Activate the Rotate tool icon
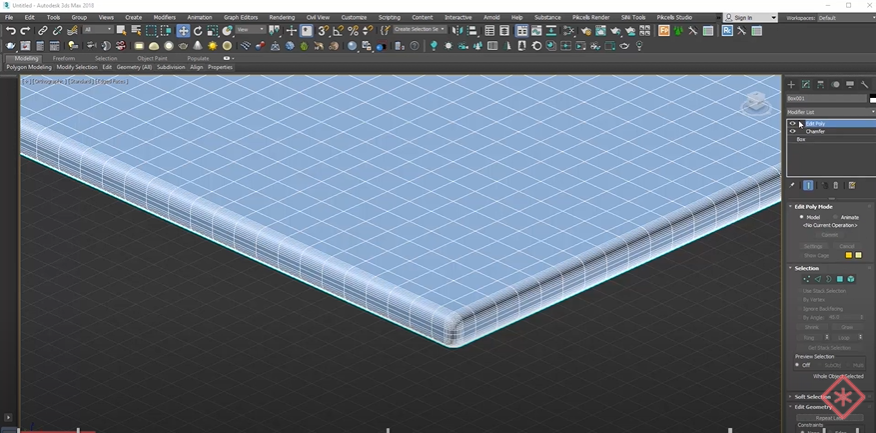The image size is (876, 433). (x=198, y=31)
